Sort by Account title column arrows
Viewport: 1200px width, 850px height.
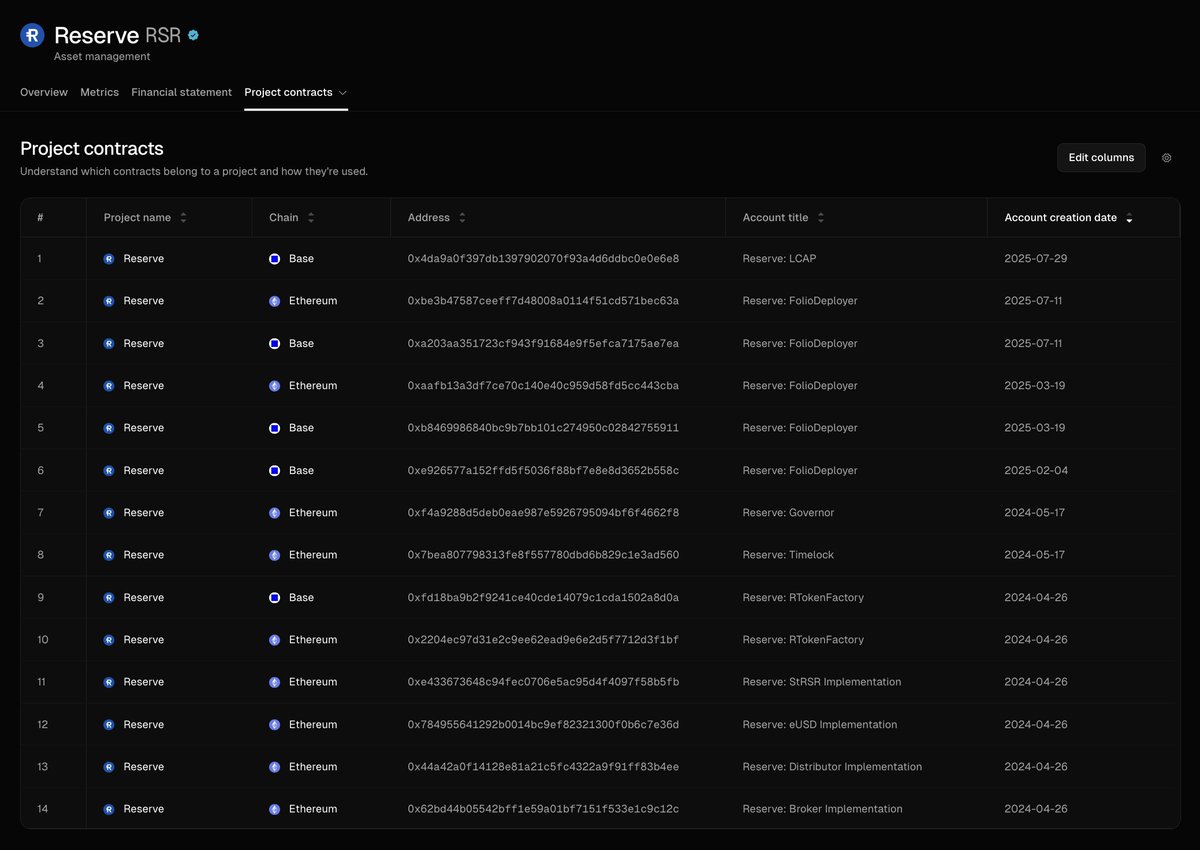tap(821, 218)
